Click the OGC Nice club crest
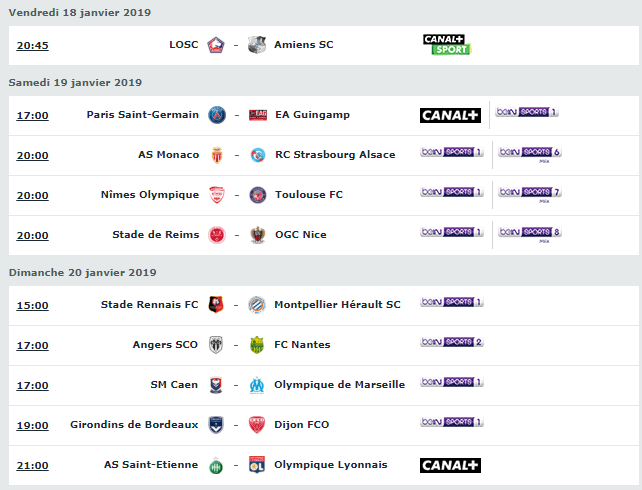This screenshot has width=642, height=490. 258,235
